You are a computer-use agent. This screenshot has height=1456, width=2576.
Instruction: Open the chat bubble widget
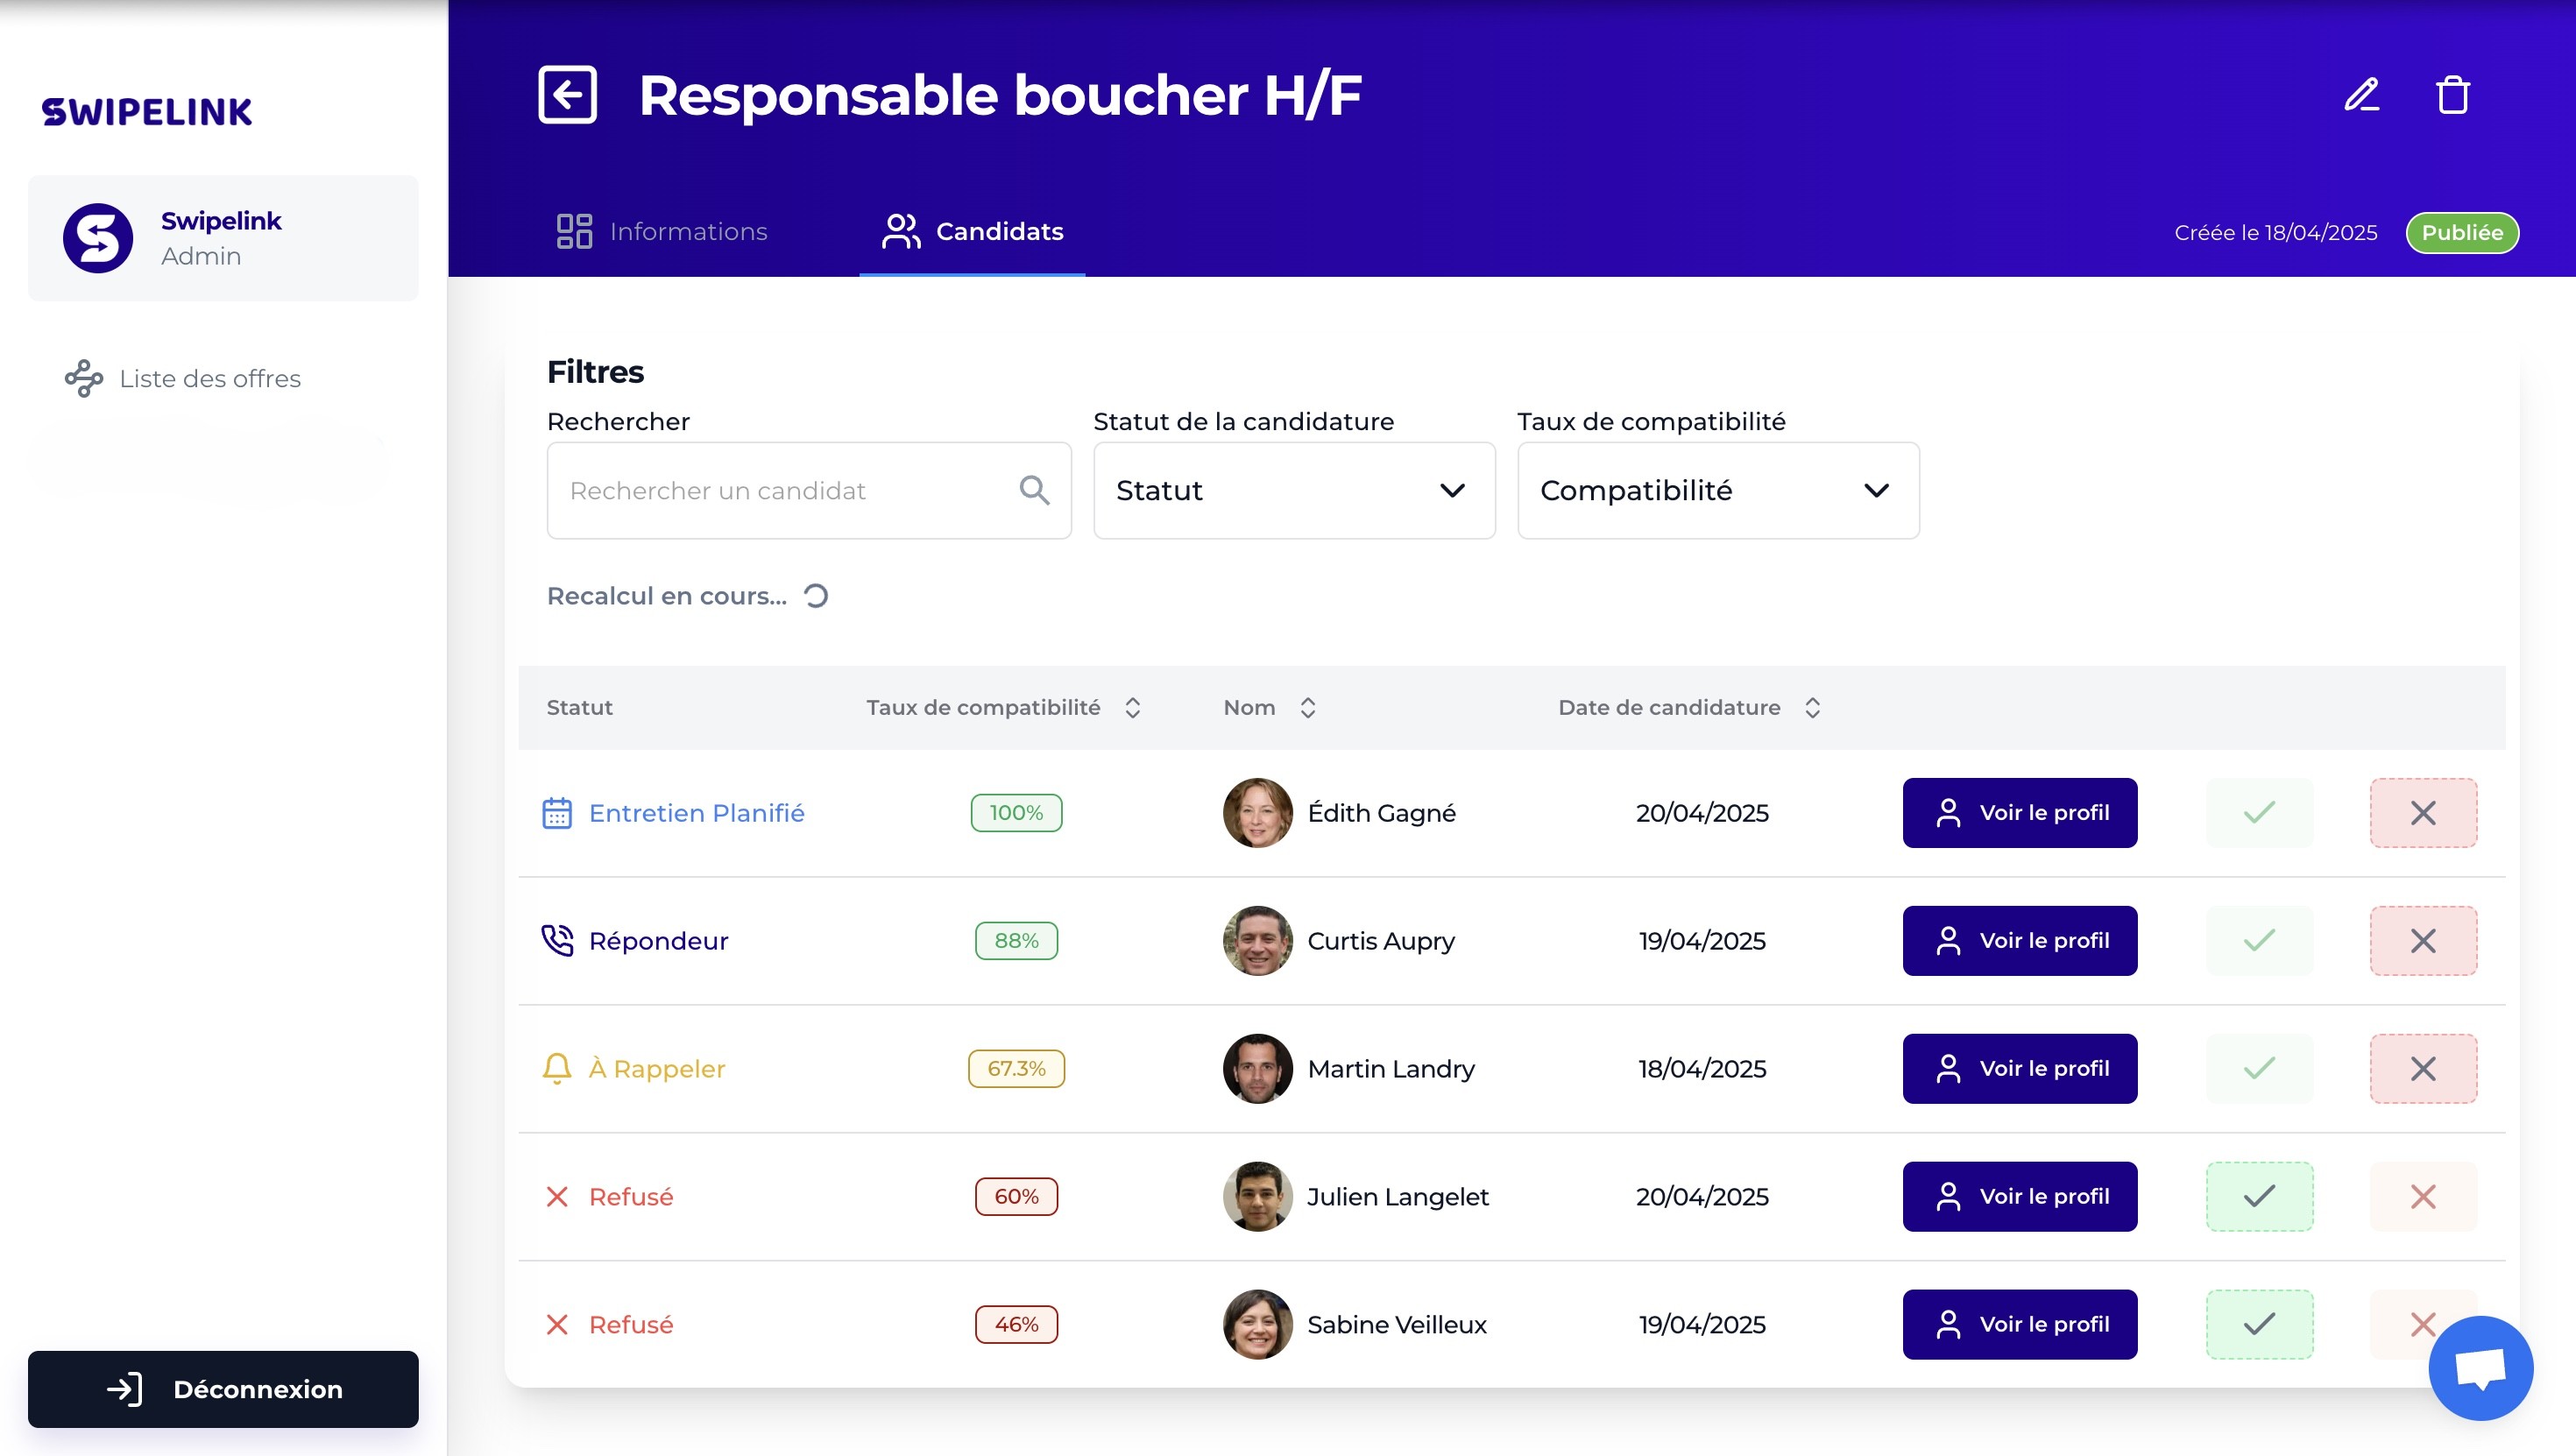(2480, 1367)
